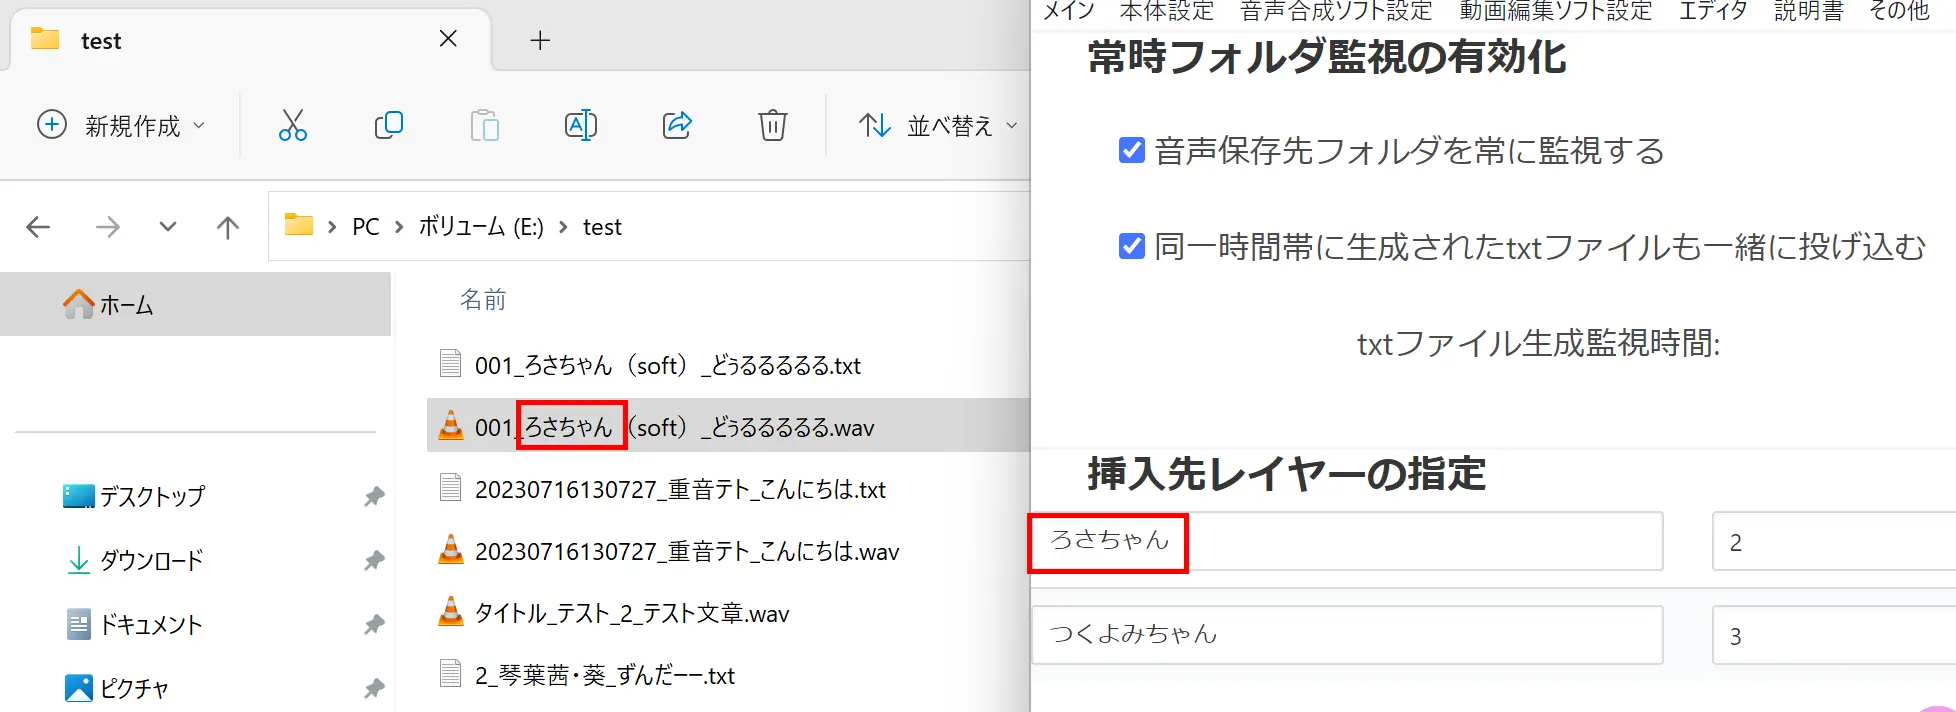
Task: Click the Delete trash can icon
Action: [772, 125]
